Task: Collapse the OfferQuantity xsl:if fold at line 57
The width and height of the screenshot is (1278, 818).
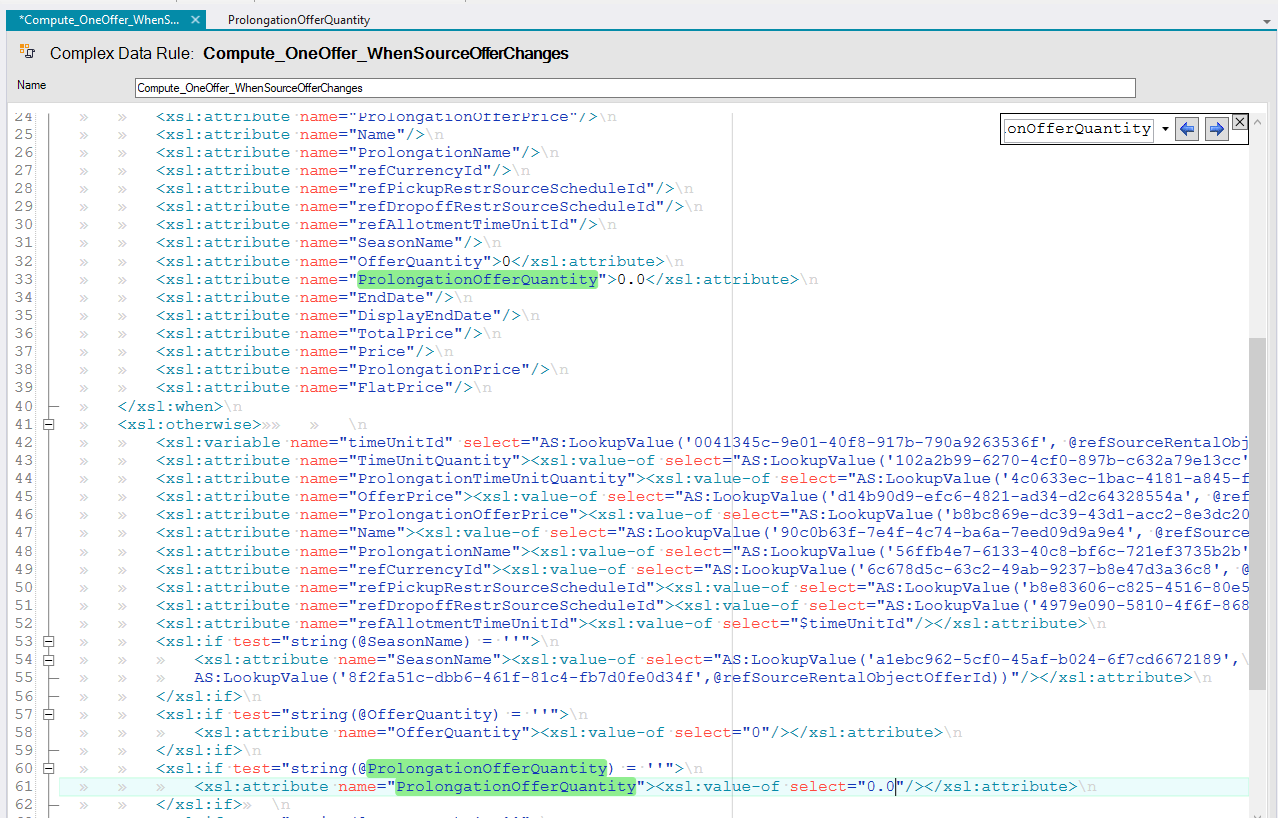Action: pyautogui.click(x=47, y=714)
